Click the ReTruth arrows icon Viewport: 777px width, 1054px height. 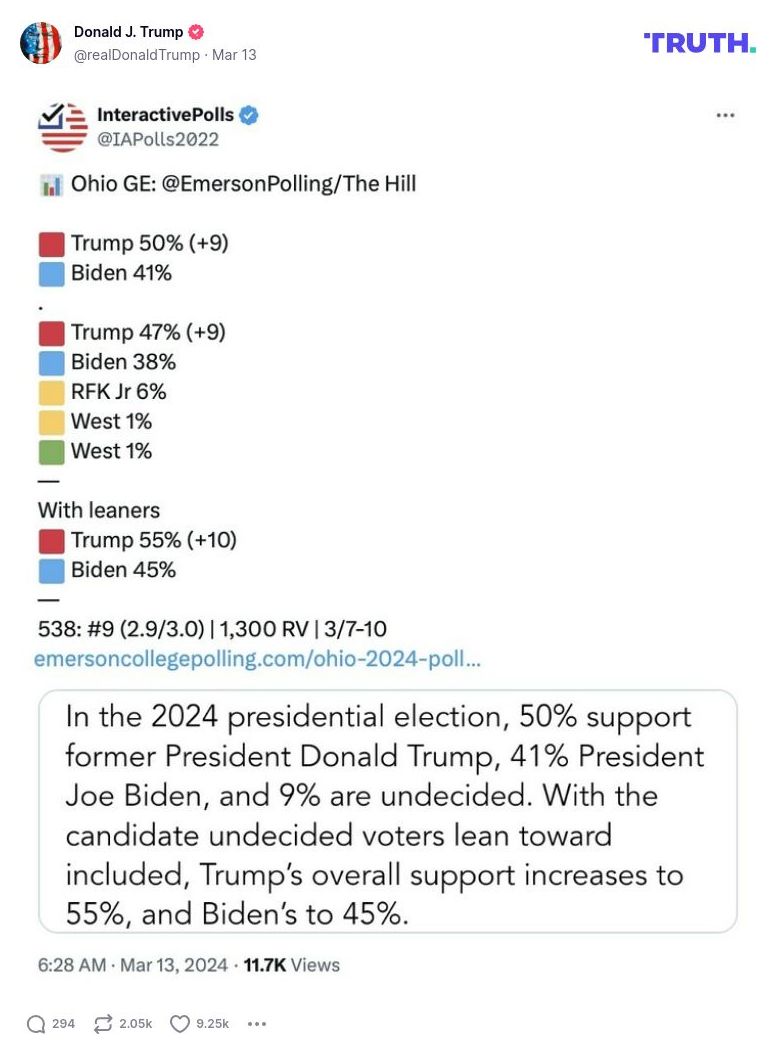pos(103,1023)
